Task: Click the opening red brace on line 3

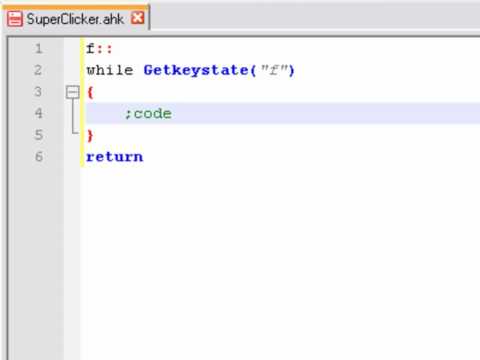Action: tap(90, 92)
